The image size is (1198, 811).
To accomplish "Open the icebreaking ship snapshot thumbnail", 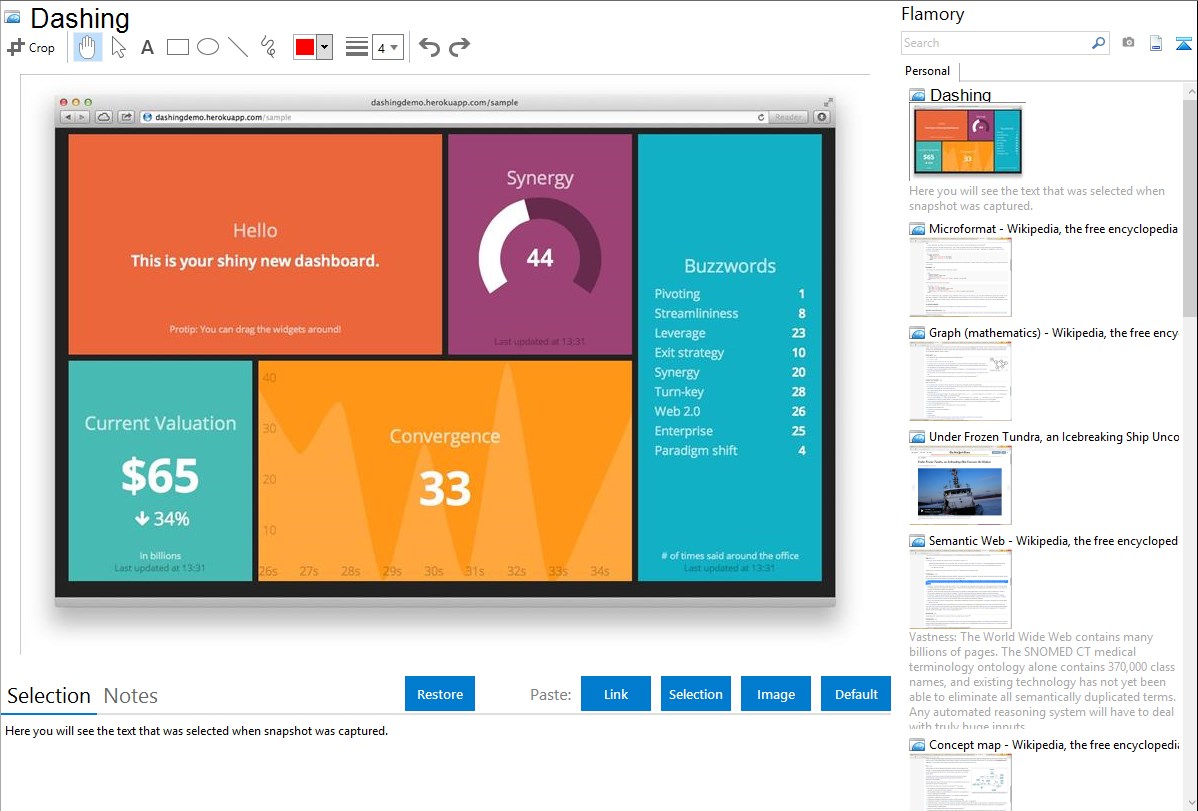I will 960,485.
